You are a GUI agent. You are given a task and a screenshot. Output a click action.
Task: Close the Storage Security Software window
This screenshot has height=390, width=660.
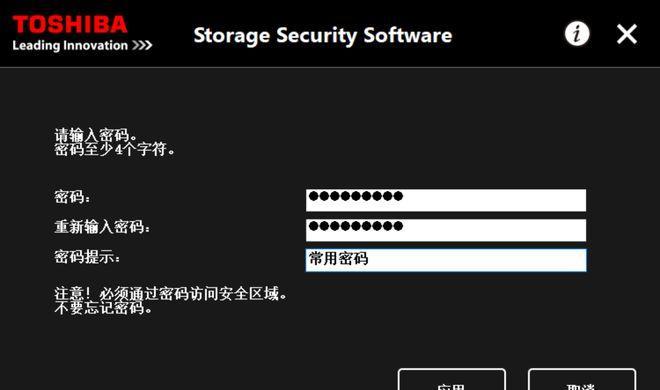(x=627, y=34)
